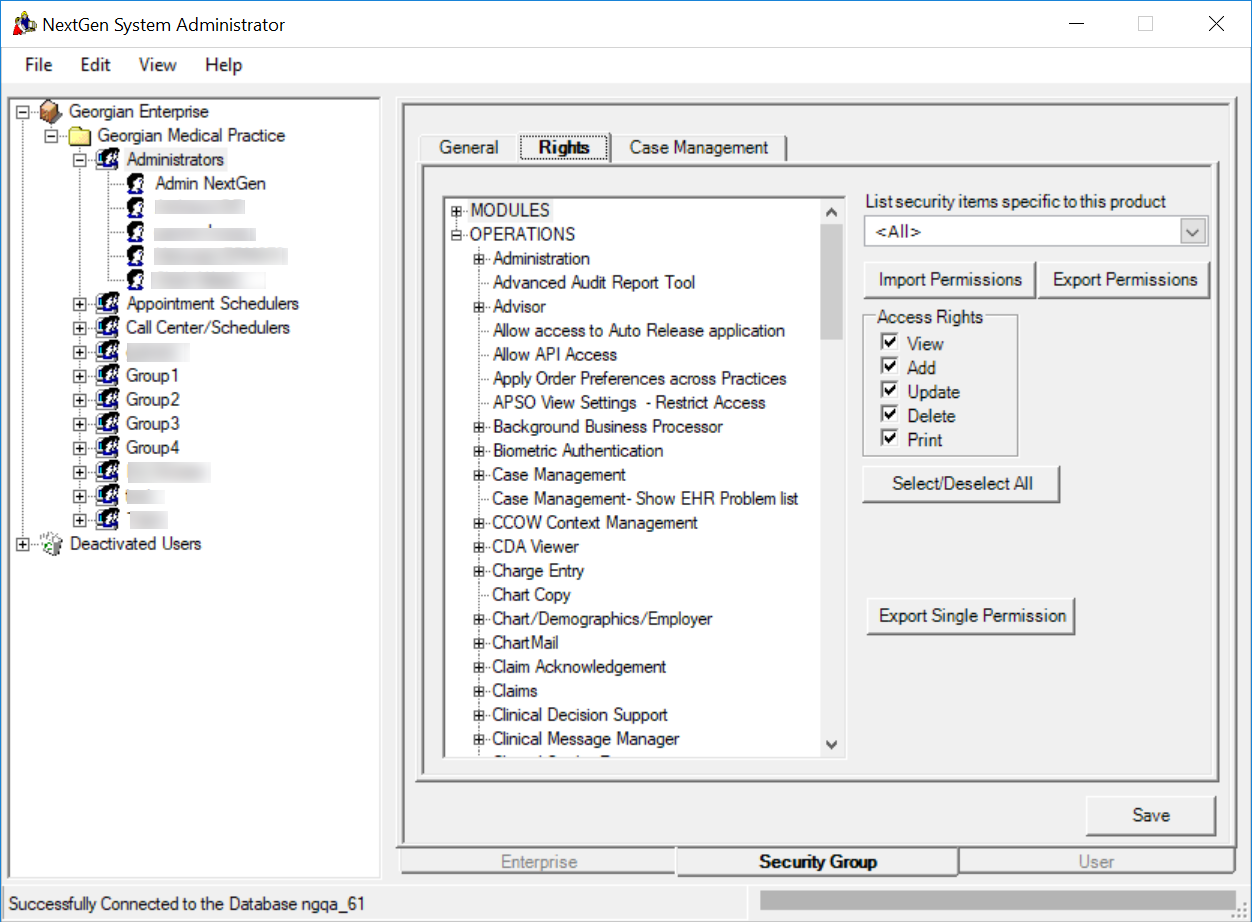Toggle the Print access right checkbox
The height and width of the screenshot is (922, 1252).
pyautogui.click(x=889, y=439)
